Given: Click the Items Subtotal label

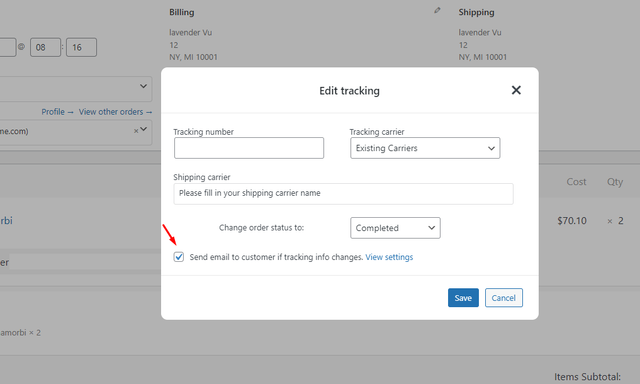Looking at the screenshot, I should click(x=587, y=377).
